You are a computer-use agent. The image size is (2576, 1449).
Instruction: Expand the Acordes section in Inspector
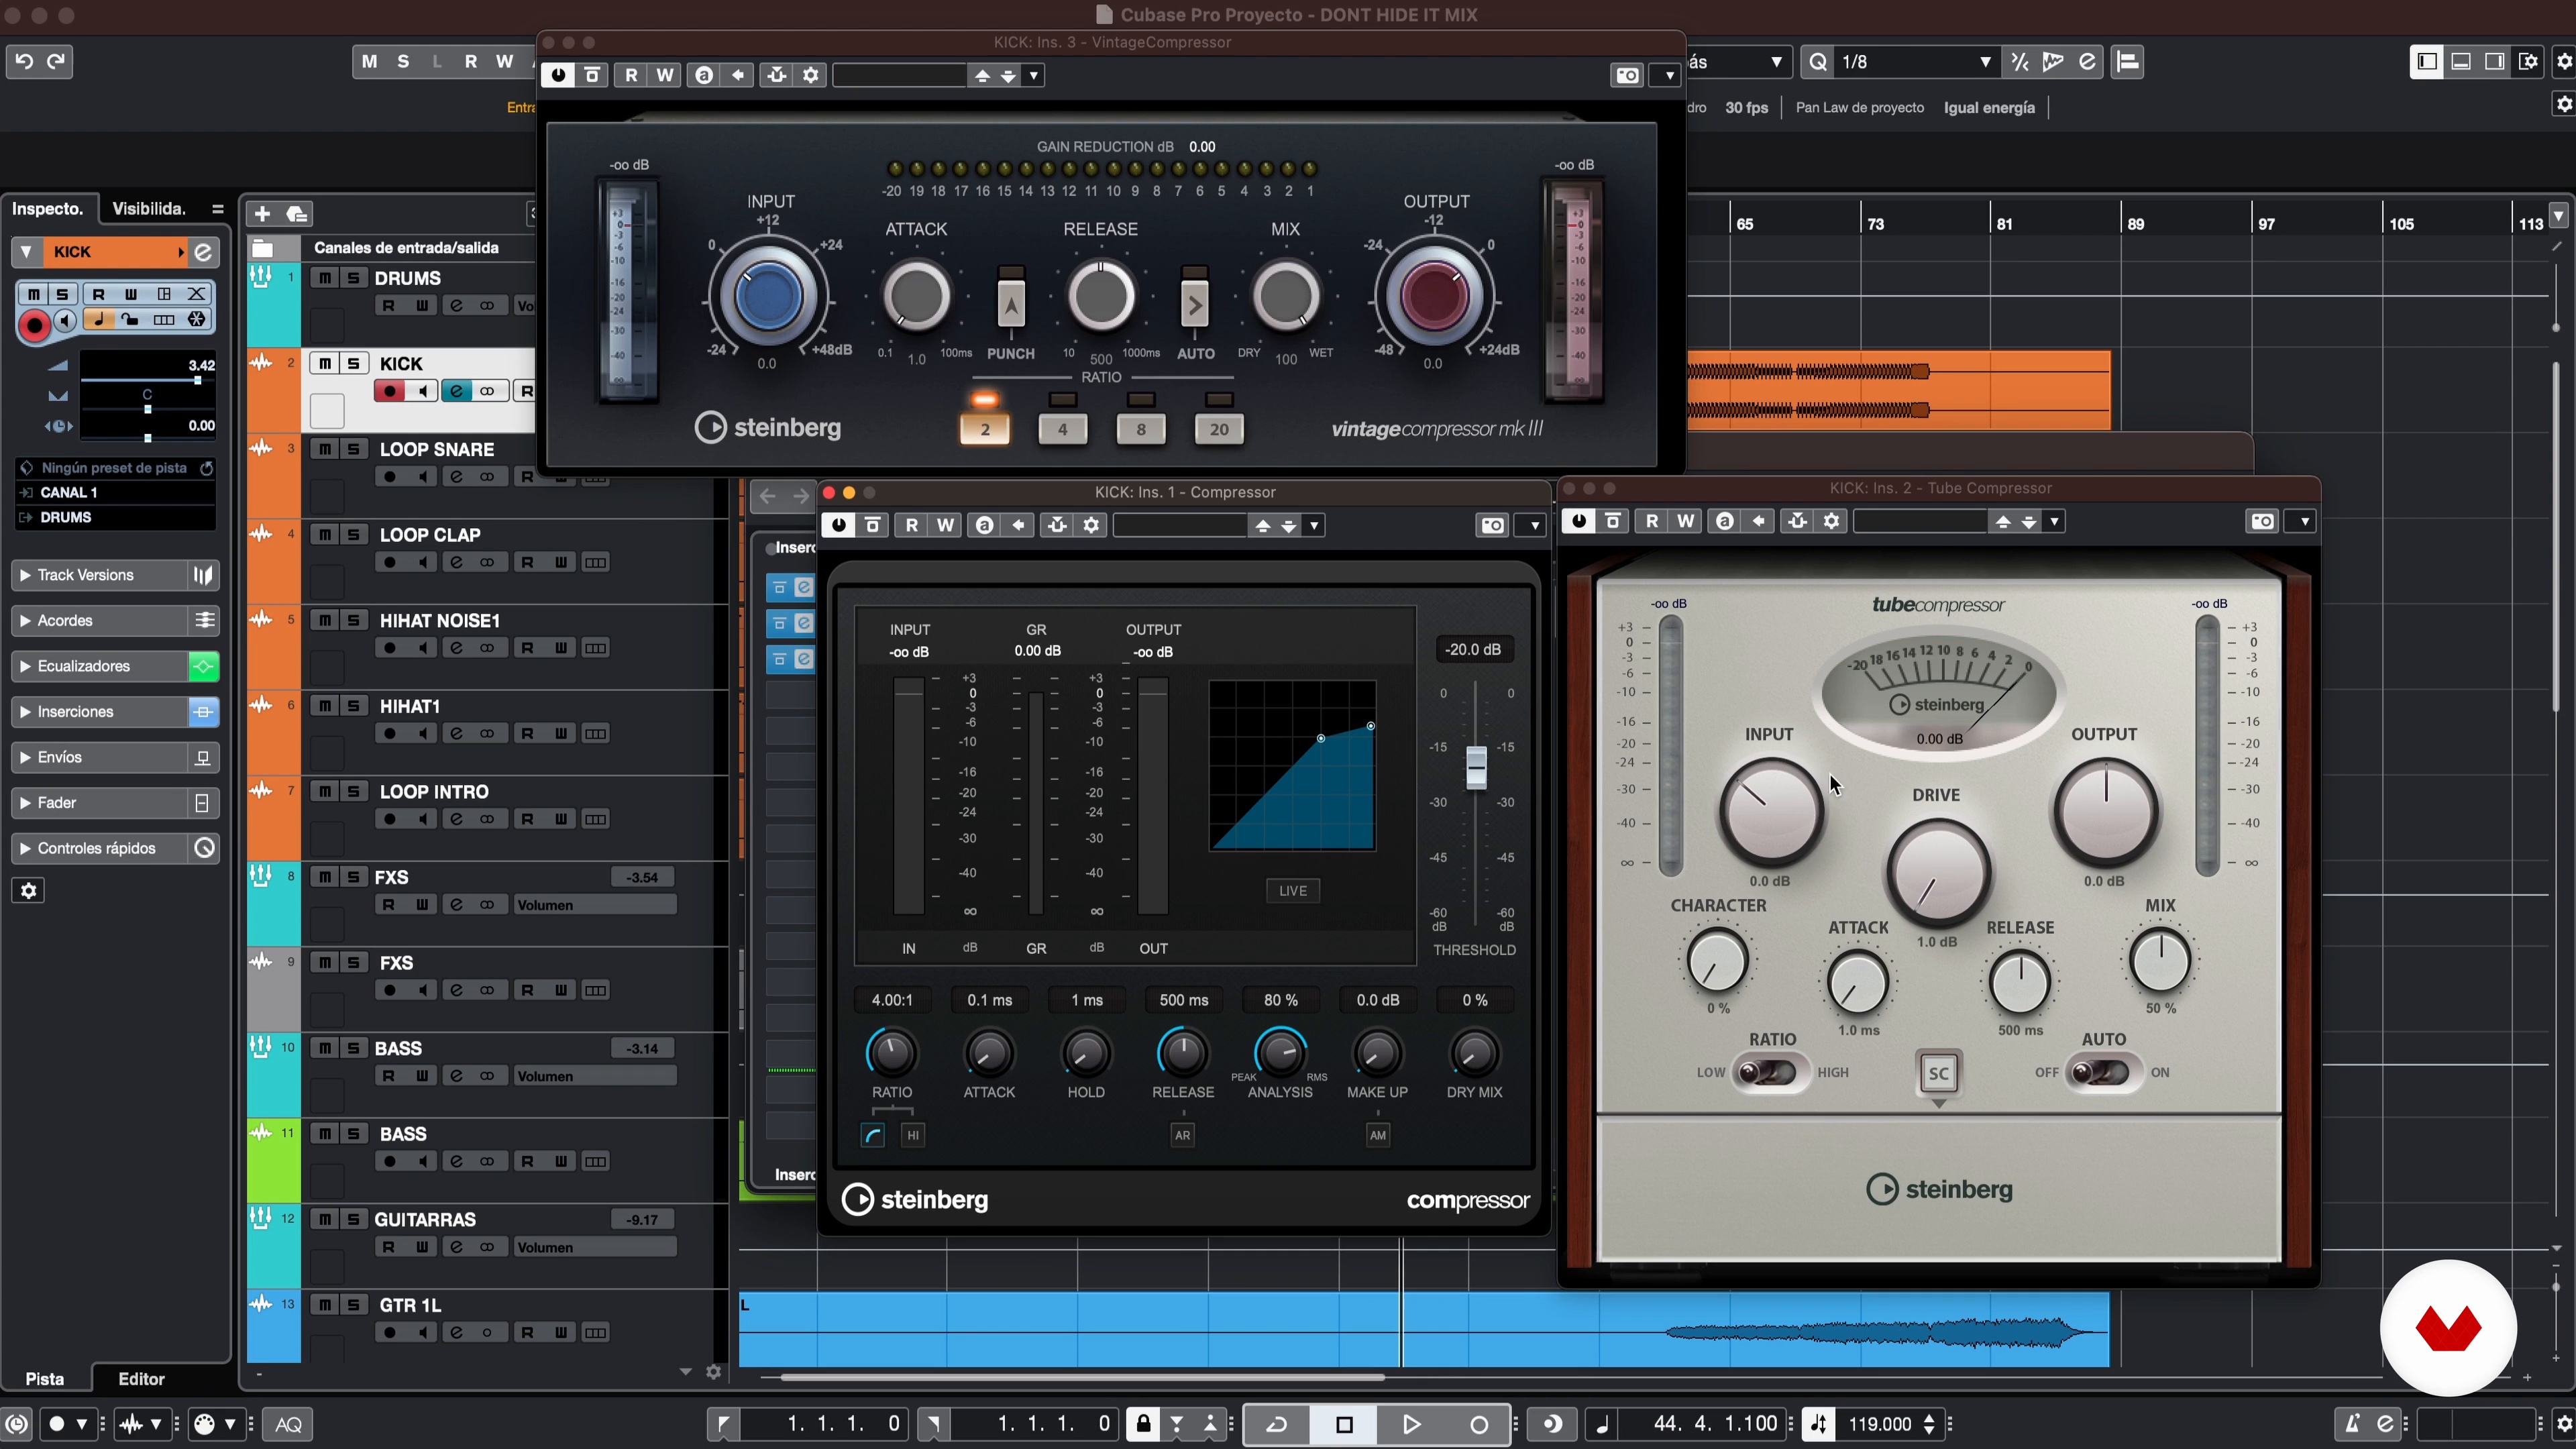tap(25, 621)
